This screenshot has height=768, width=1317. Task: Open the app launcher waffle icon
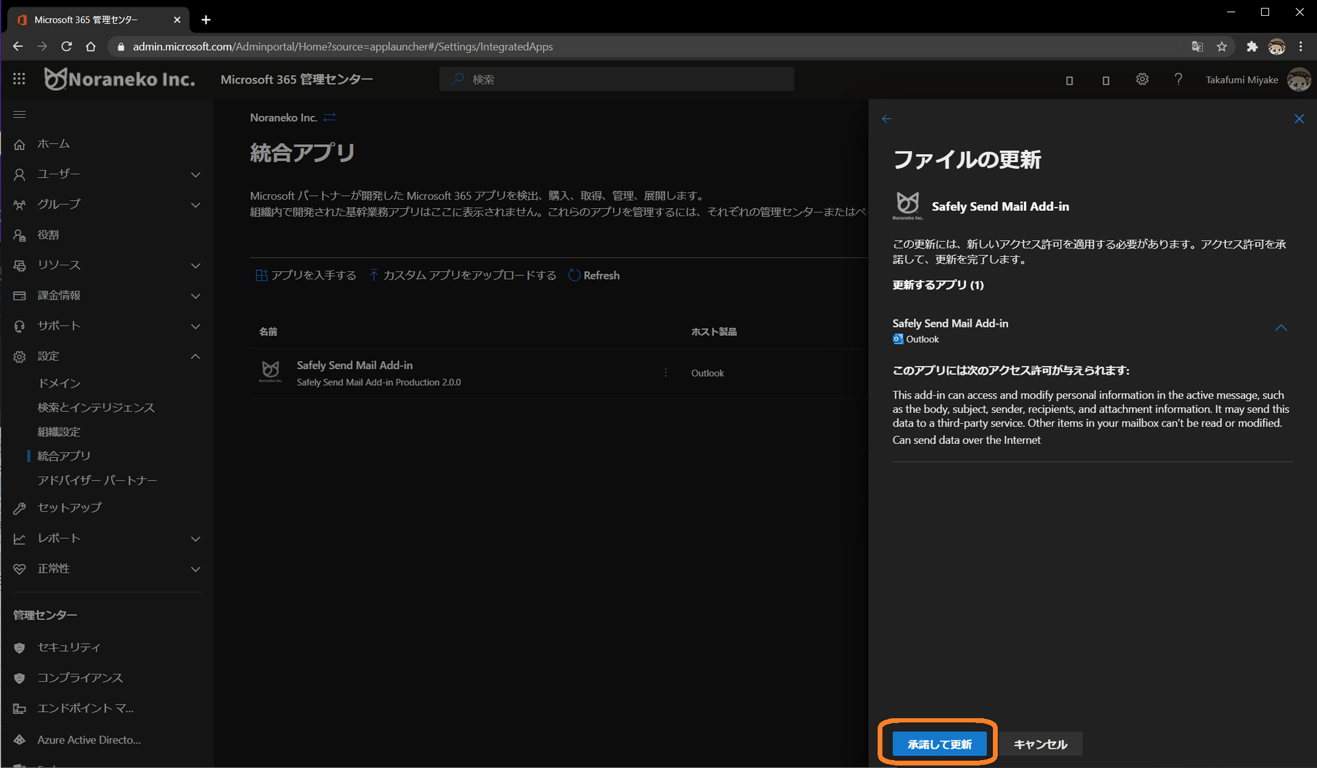[x=19, y=79]
